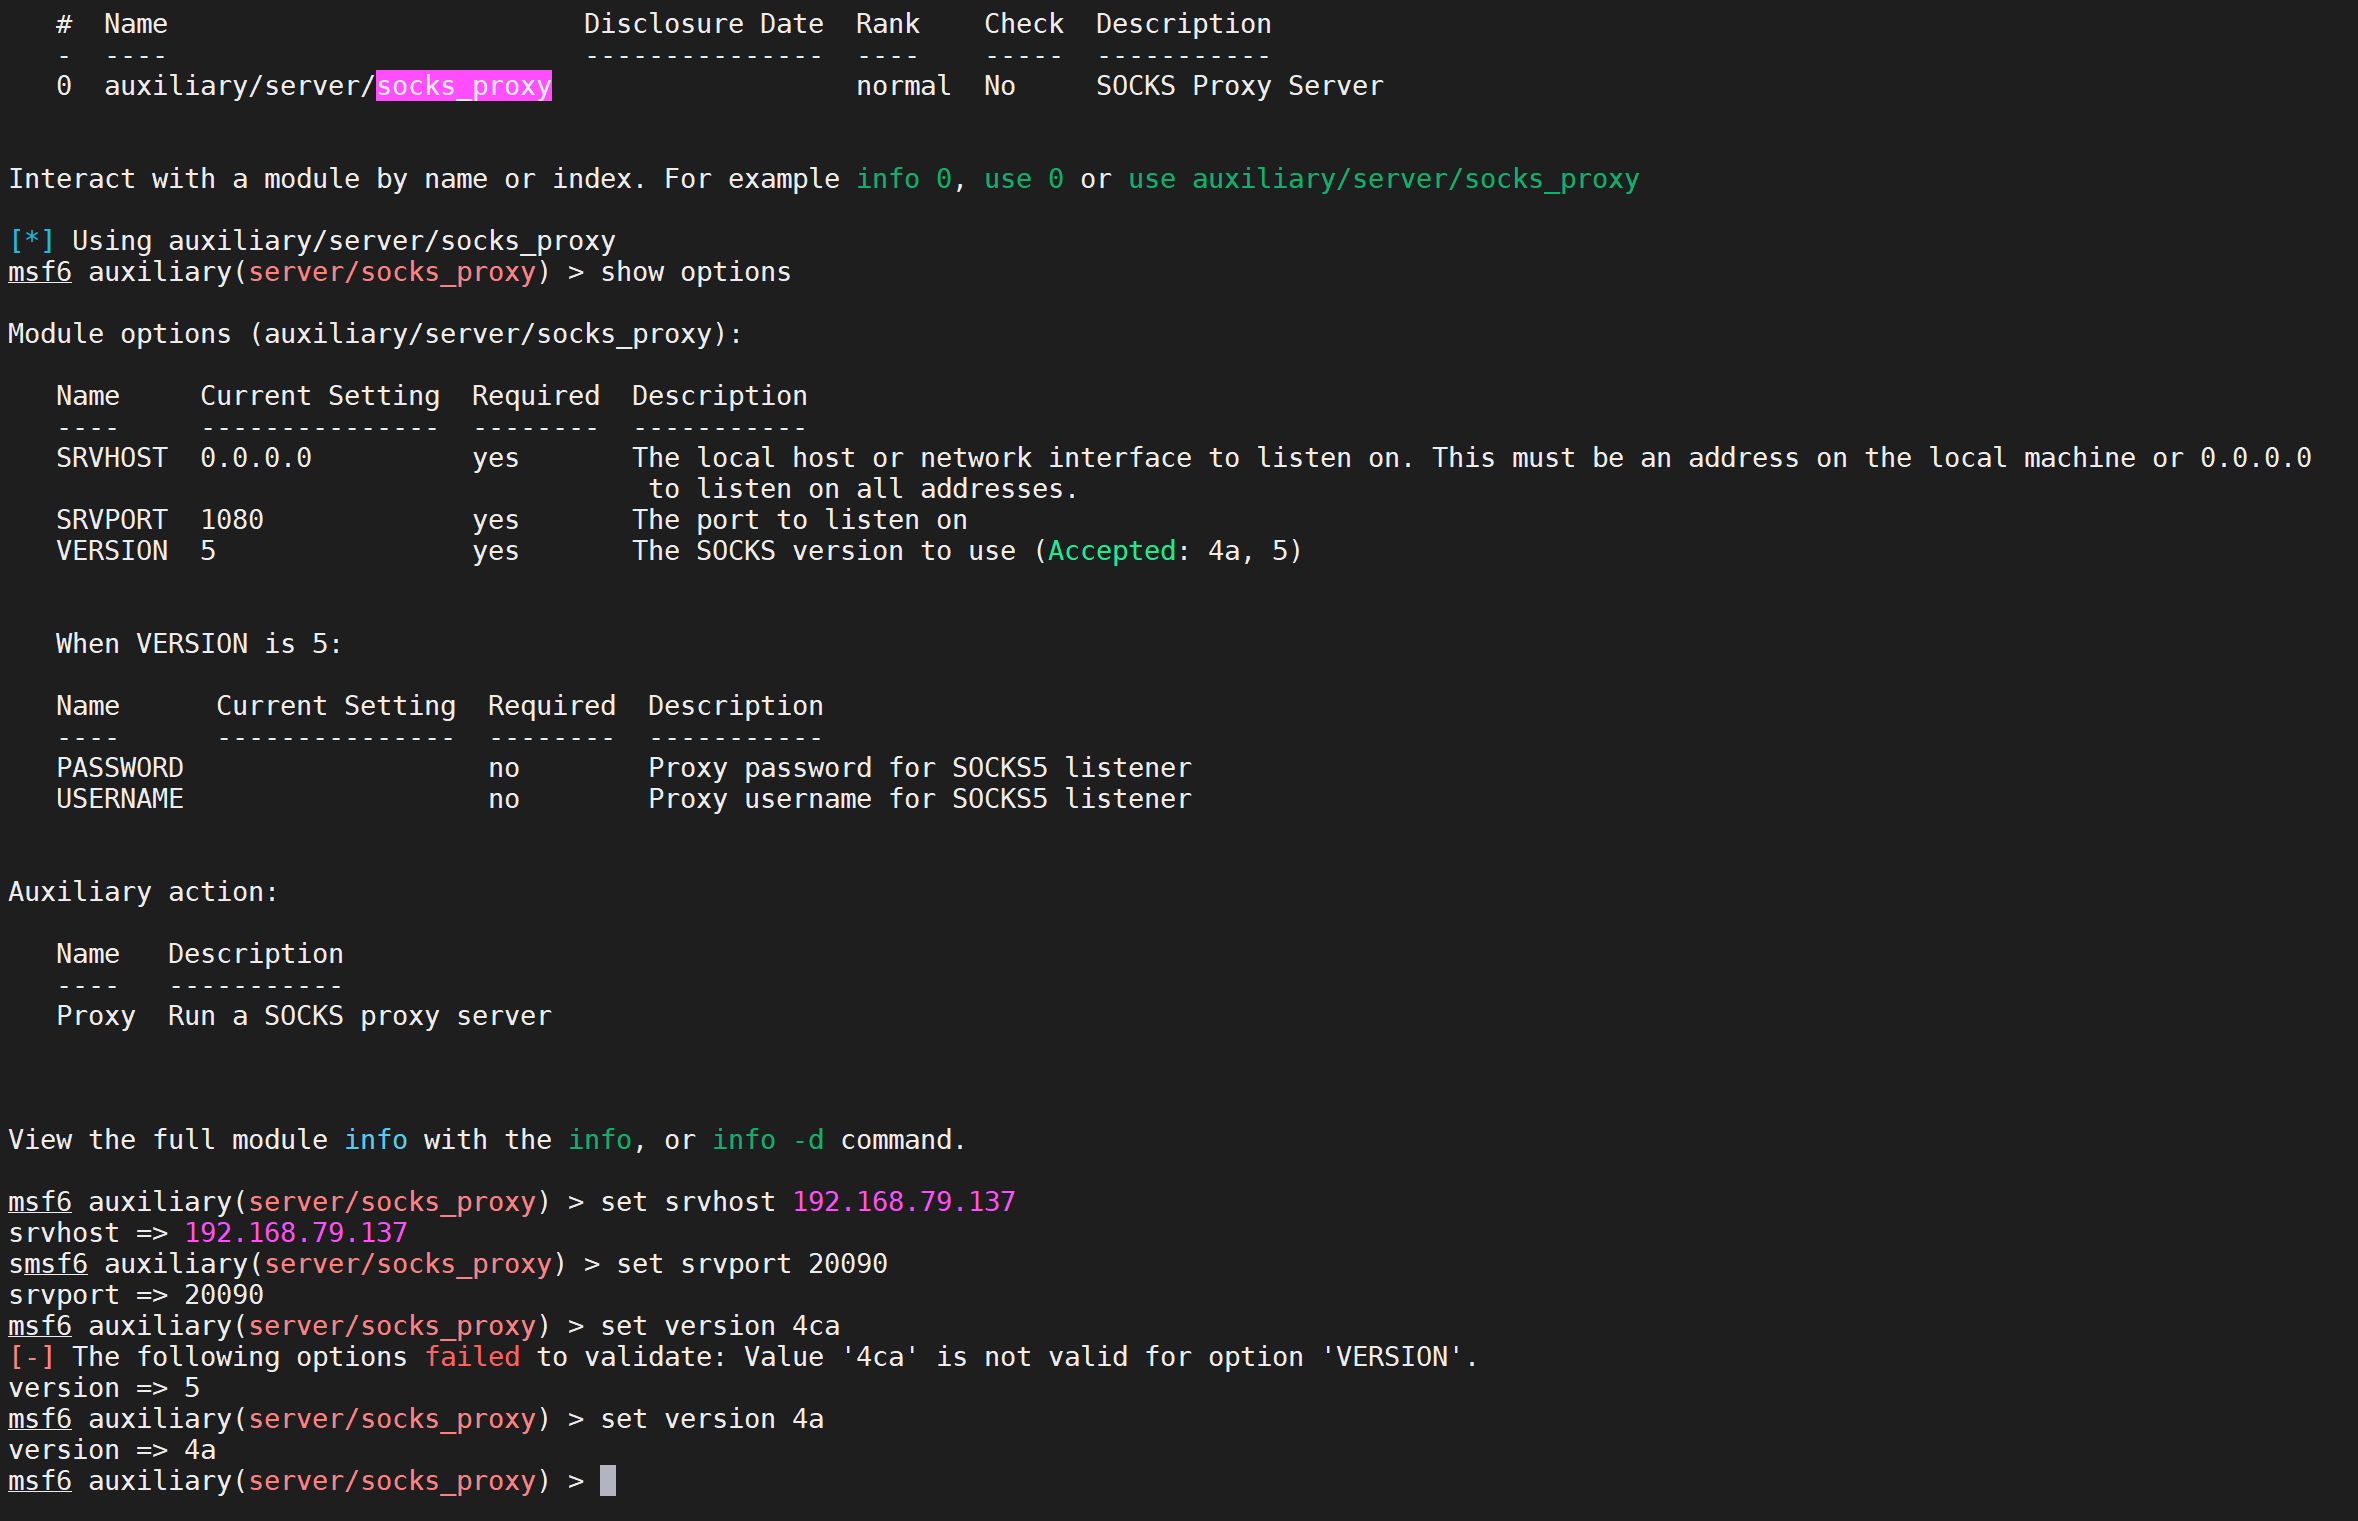Click the highlighted socks_proxy search match
This screenshot has width=2358, height=1521.
pyautogui.click(x=464, y=86)
